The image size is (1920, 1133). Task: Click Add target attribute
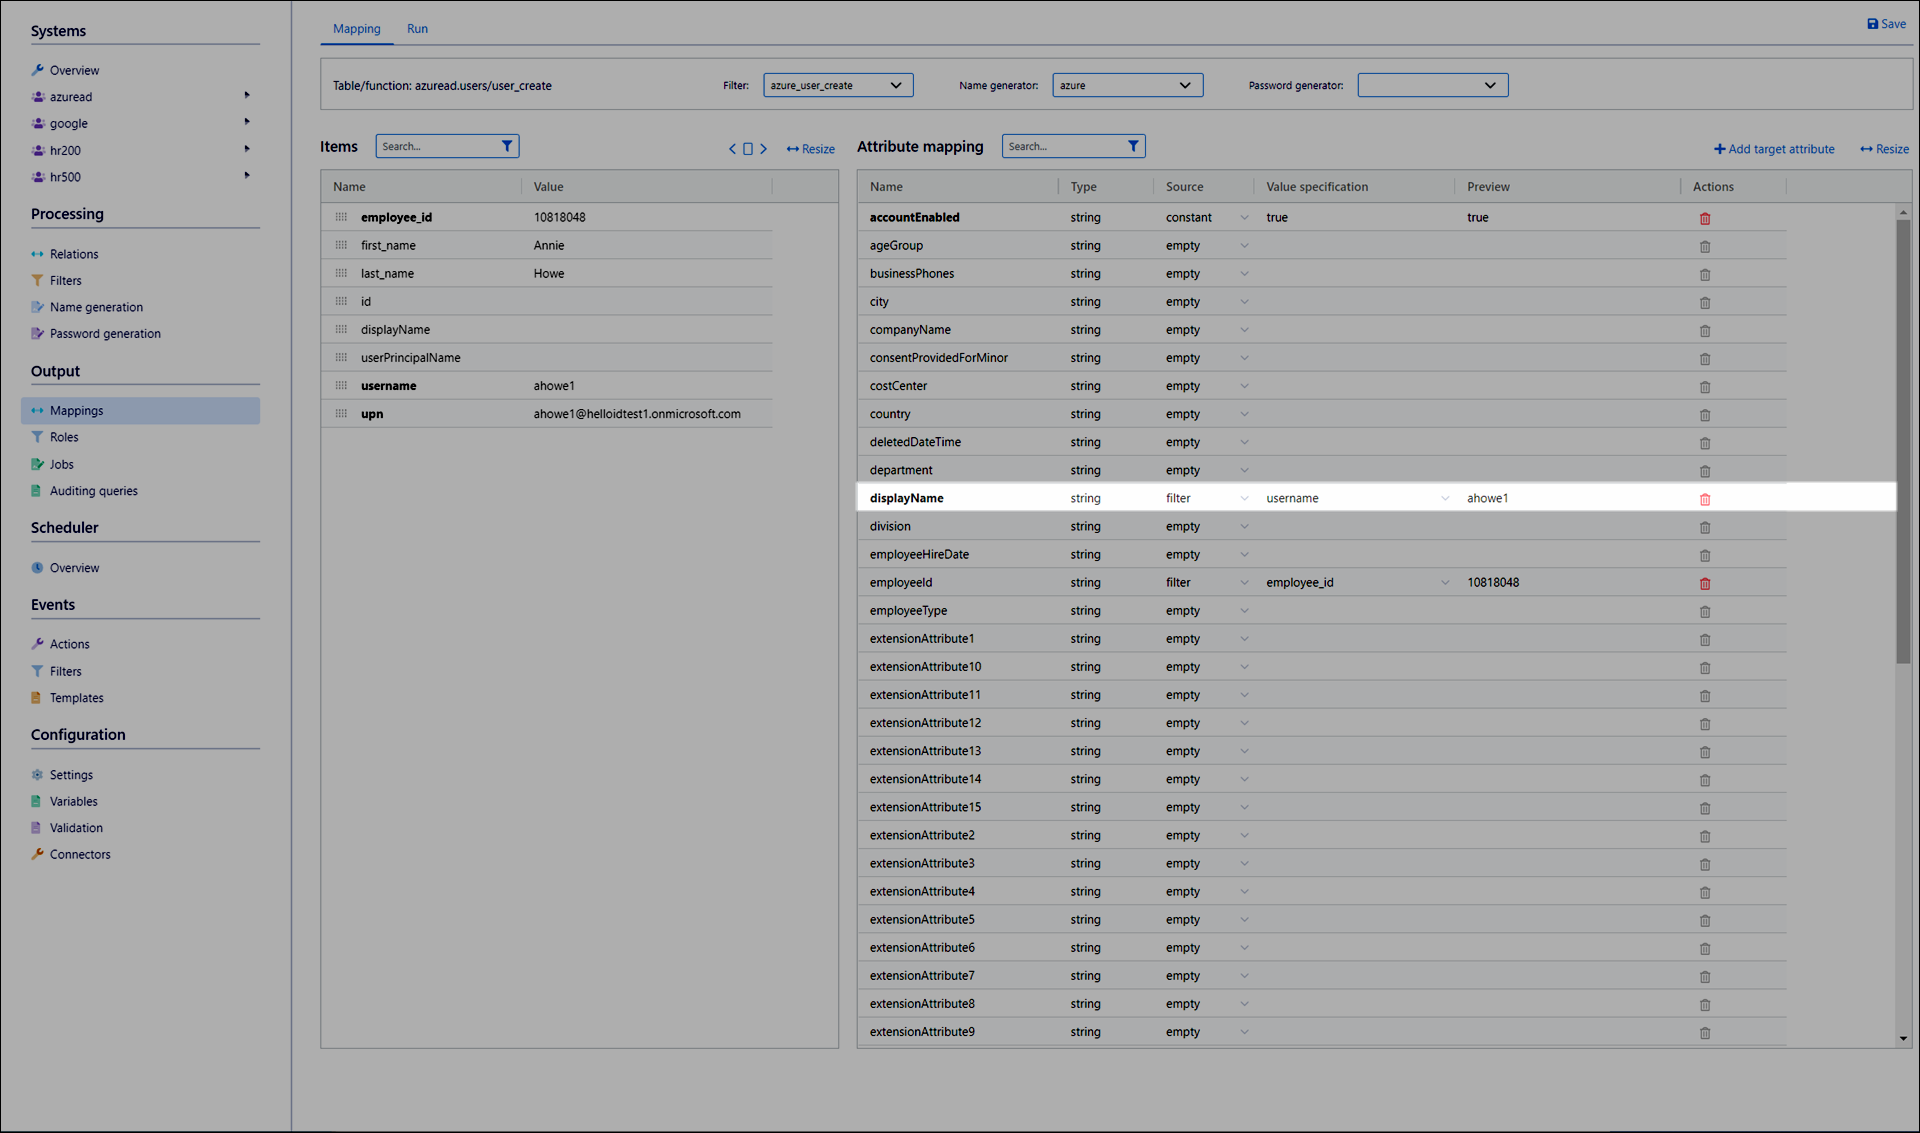click(x=1774, y=149)
